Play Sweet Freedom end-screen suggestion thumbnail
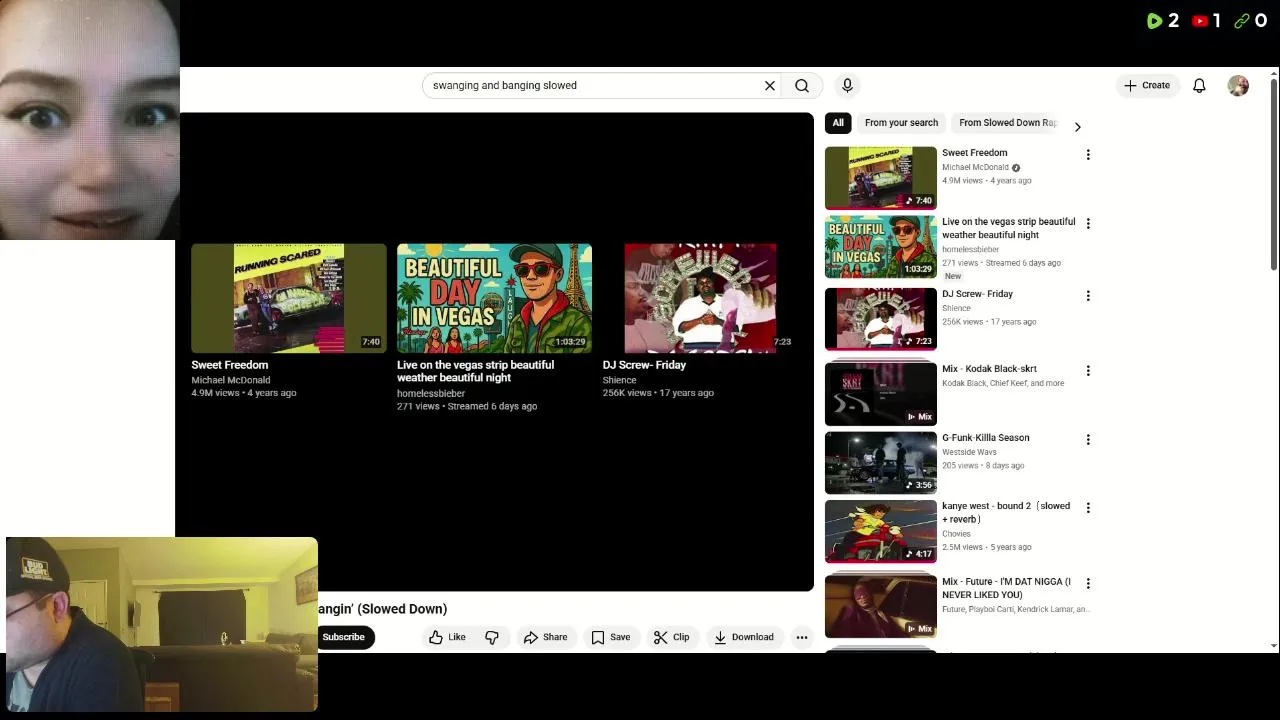Screen dimensions: 1280x720 [289, 298]
